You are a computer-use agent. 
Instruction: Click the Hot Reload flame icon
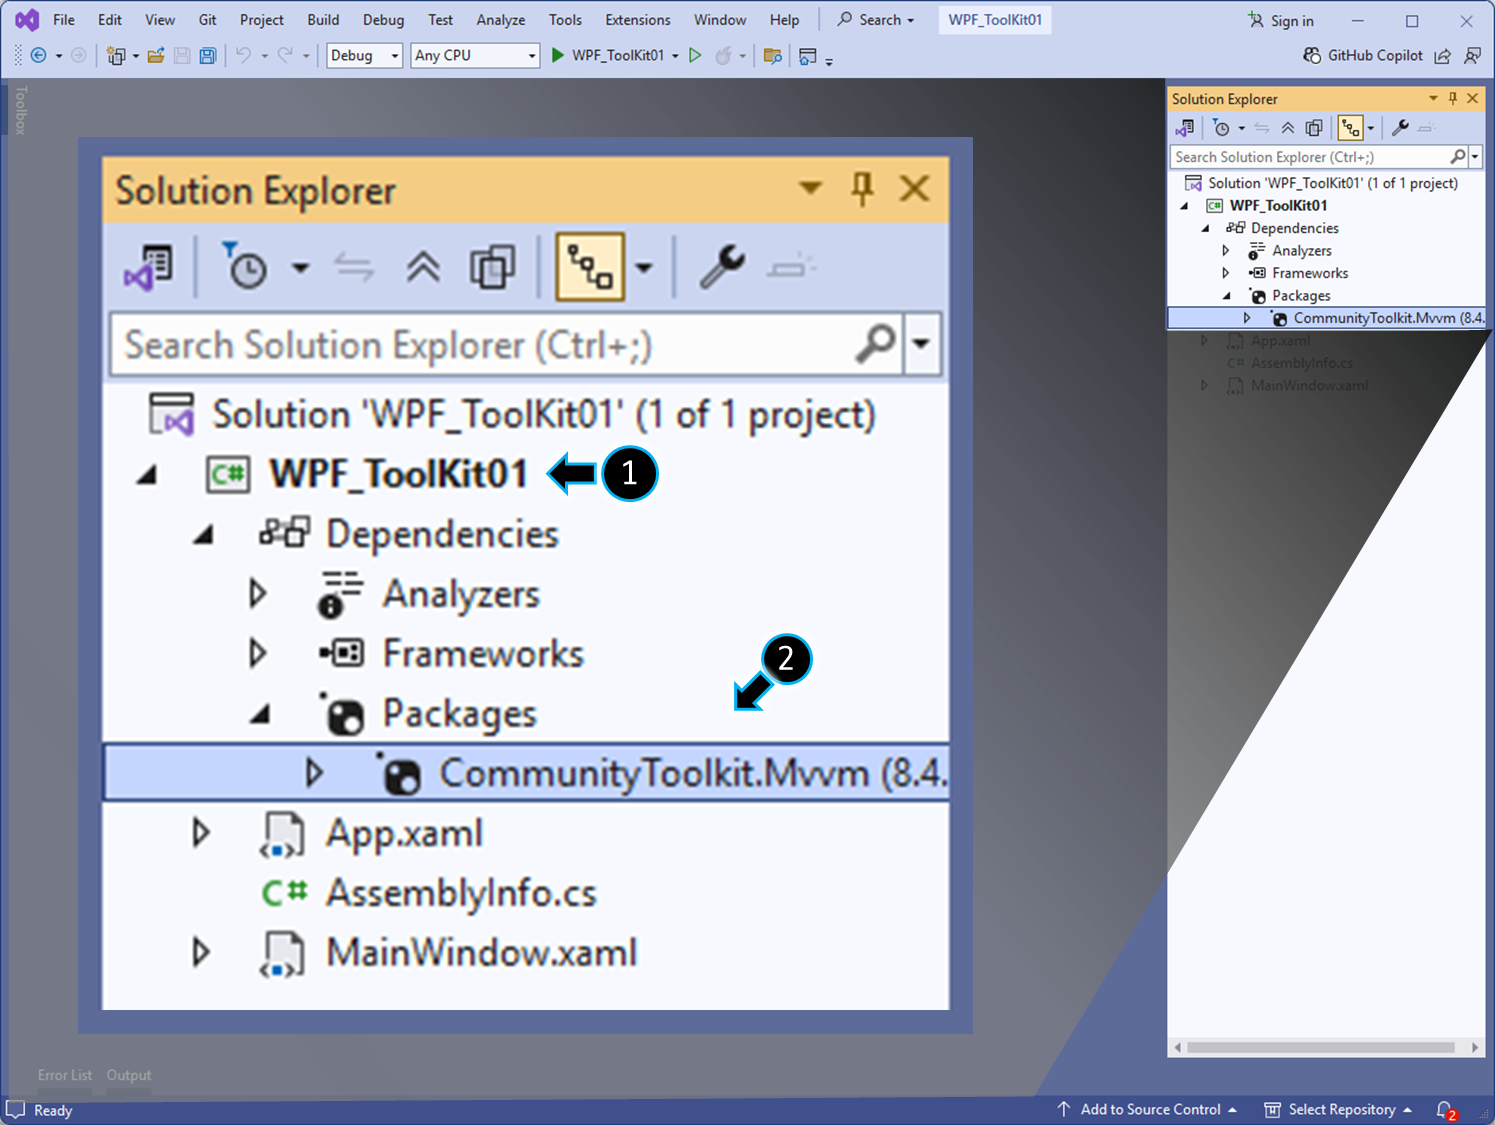click(724, 56)
